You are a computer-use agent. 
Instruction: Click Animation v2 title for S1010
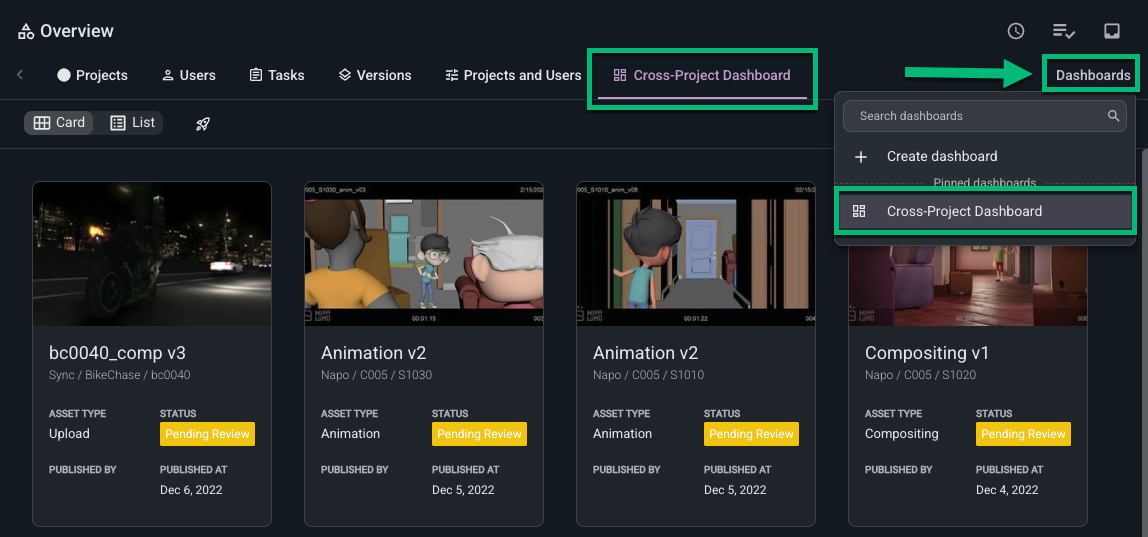tap(645, 352)
